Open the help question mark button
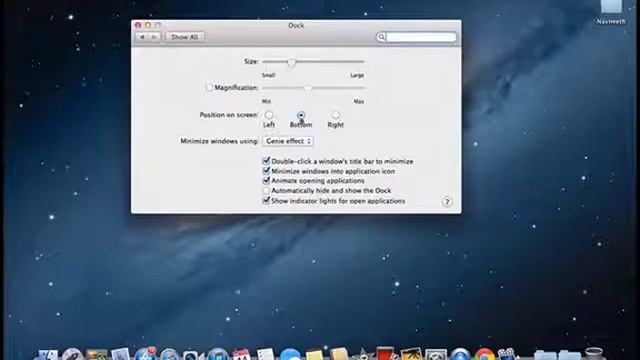This screenshot has width=640, height=360. pyautogui.click(x=447, y=202)
